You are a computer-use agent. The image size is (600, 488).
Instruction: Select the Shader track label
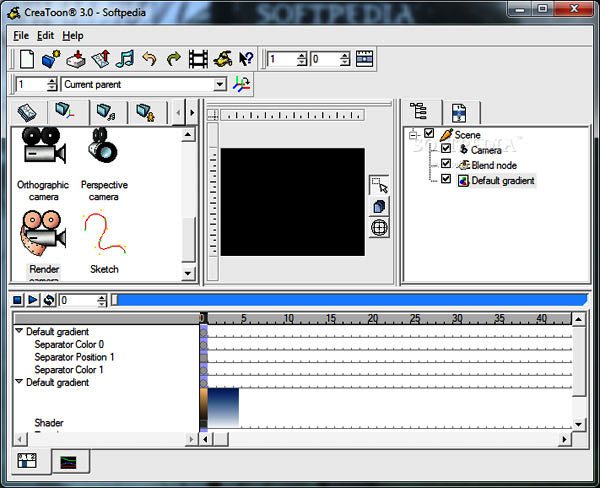click(x=49, y=423)
